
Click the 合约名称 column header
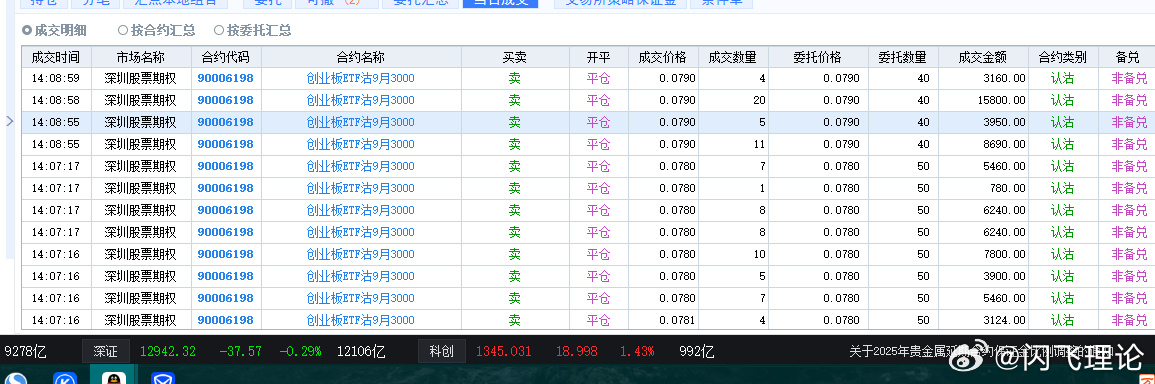click(361, 57)
